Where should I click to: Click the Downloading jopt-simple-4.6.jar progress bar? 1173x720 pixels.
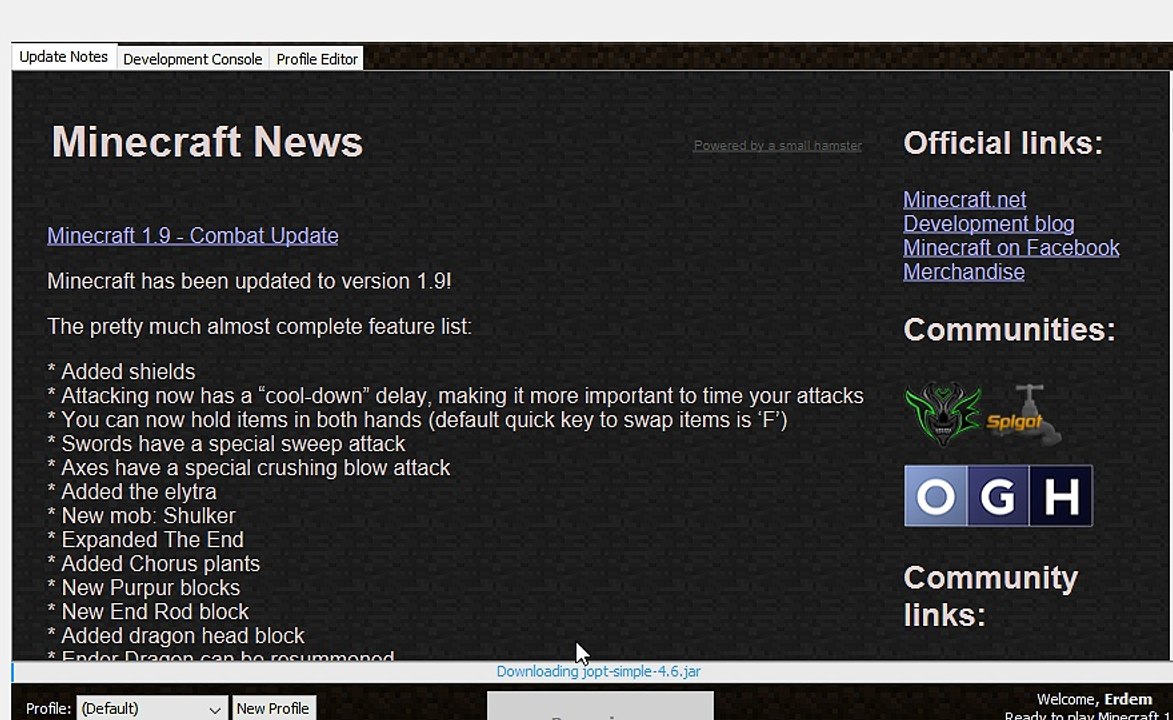click(591, 671)
